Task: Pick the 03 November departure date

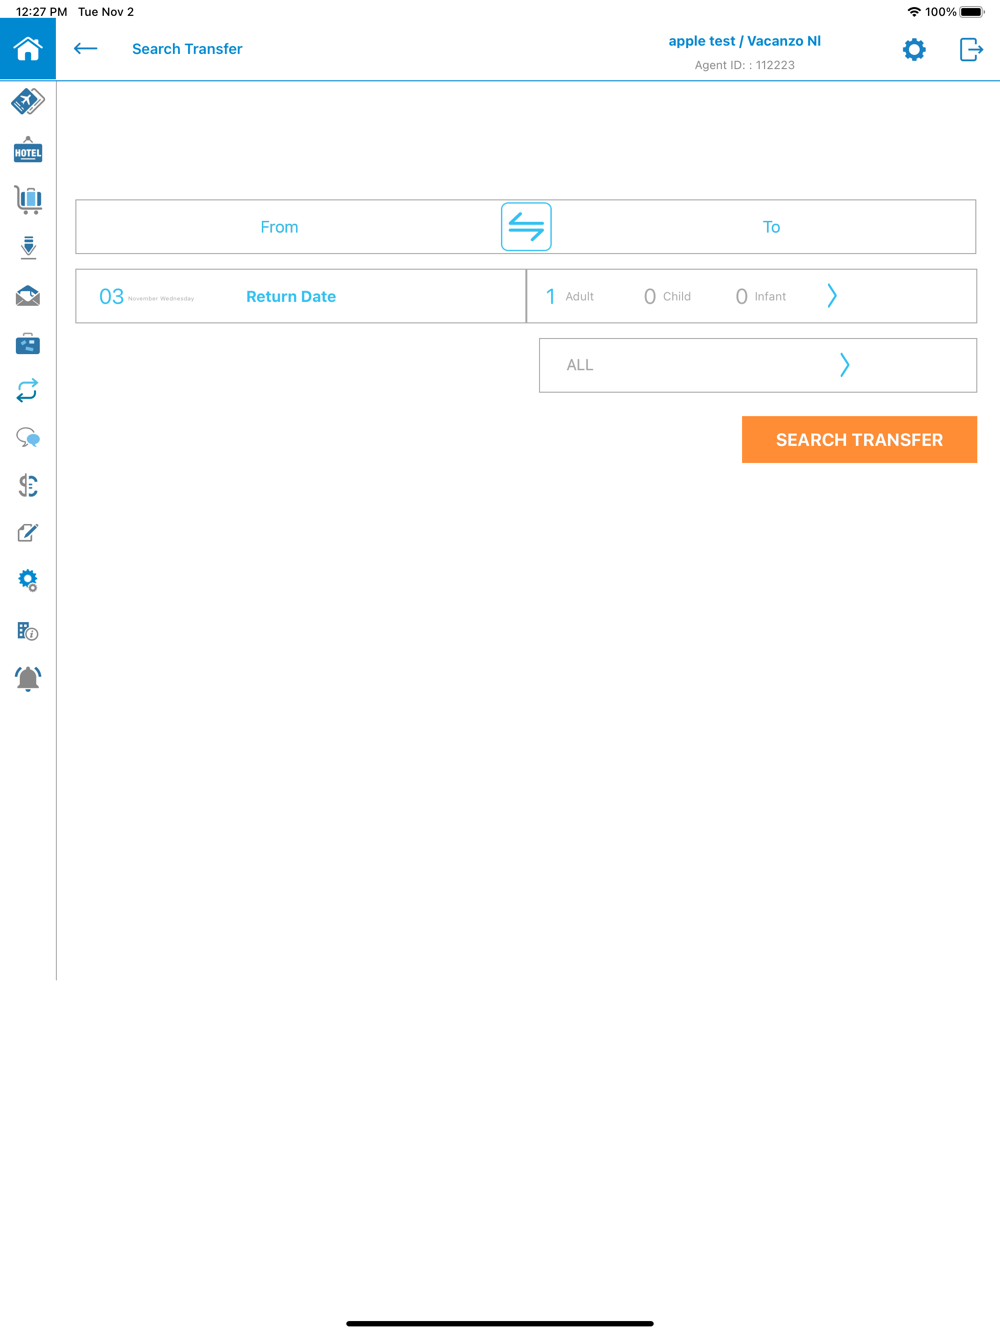Action: point(147,296)
